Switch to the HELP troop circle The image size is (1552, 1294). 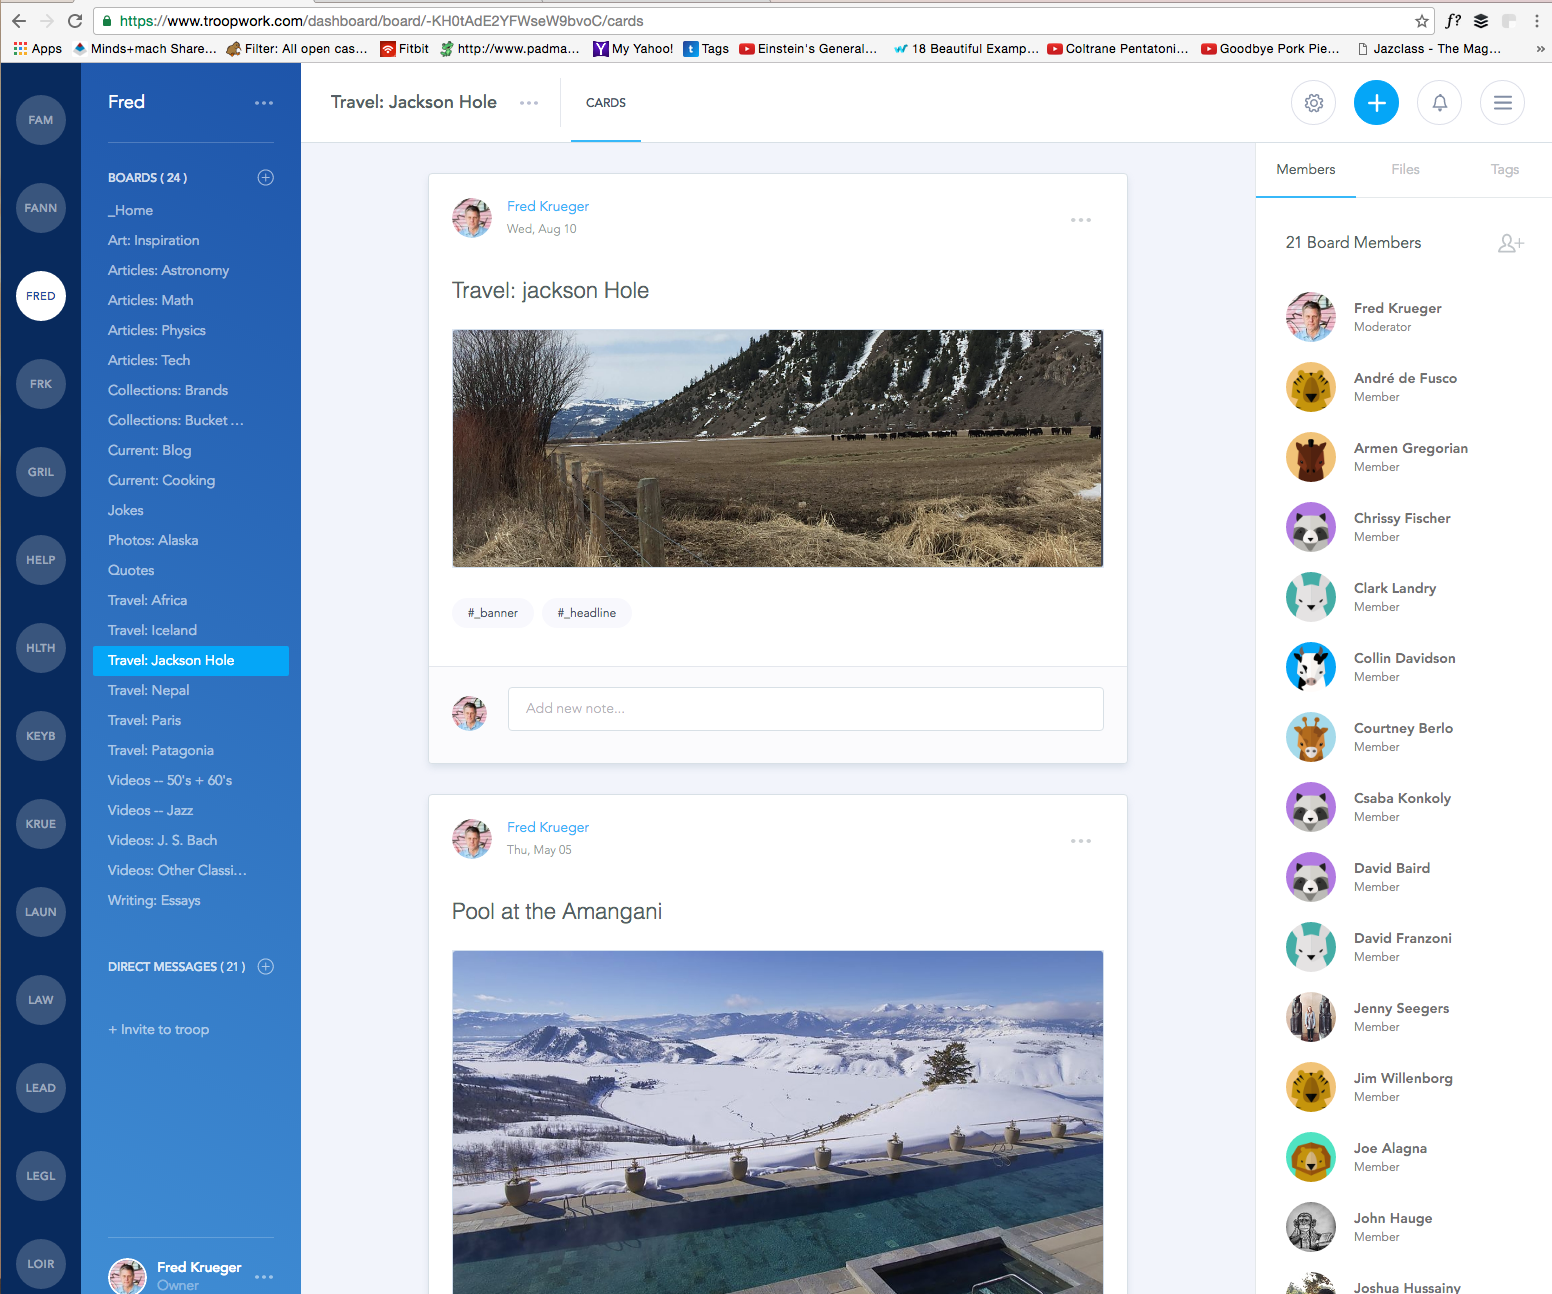point(41,560)
